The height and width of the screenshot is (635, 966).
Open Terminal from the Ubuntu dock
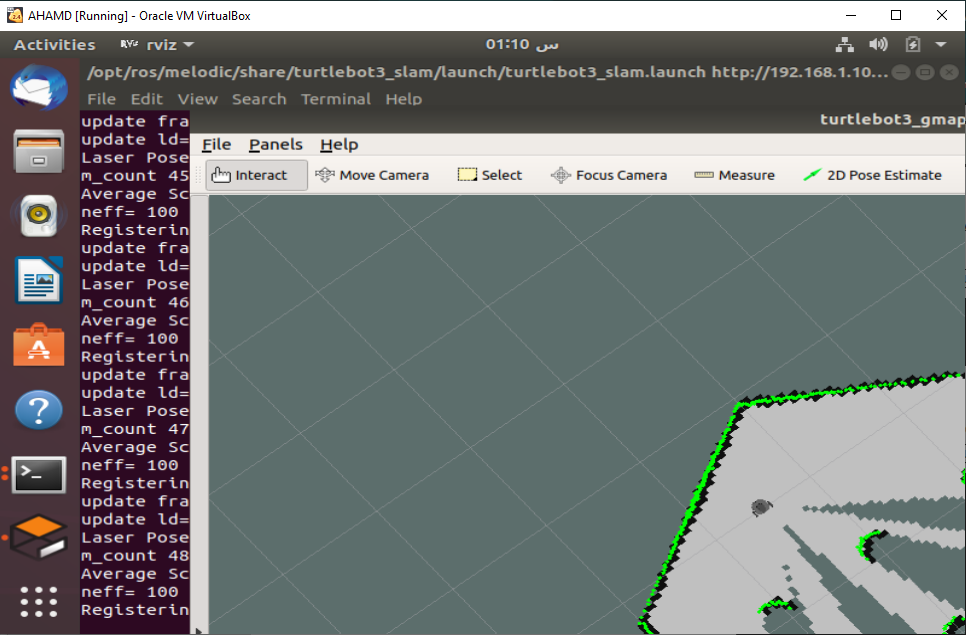click(x=37, y=475)
